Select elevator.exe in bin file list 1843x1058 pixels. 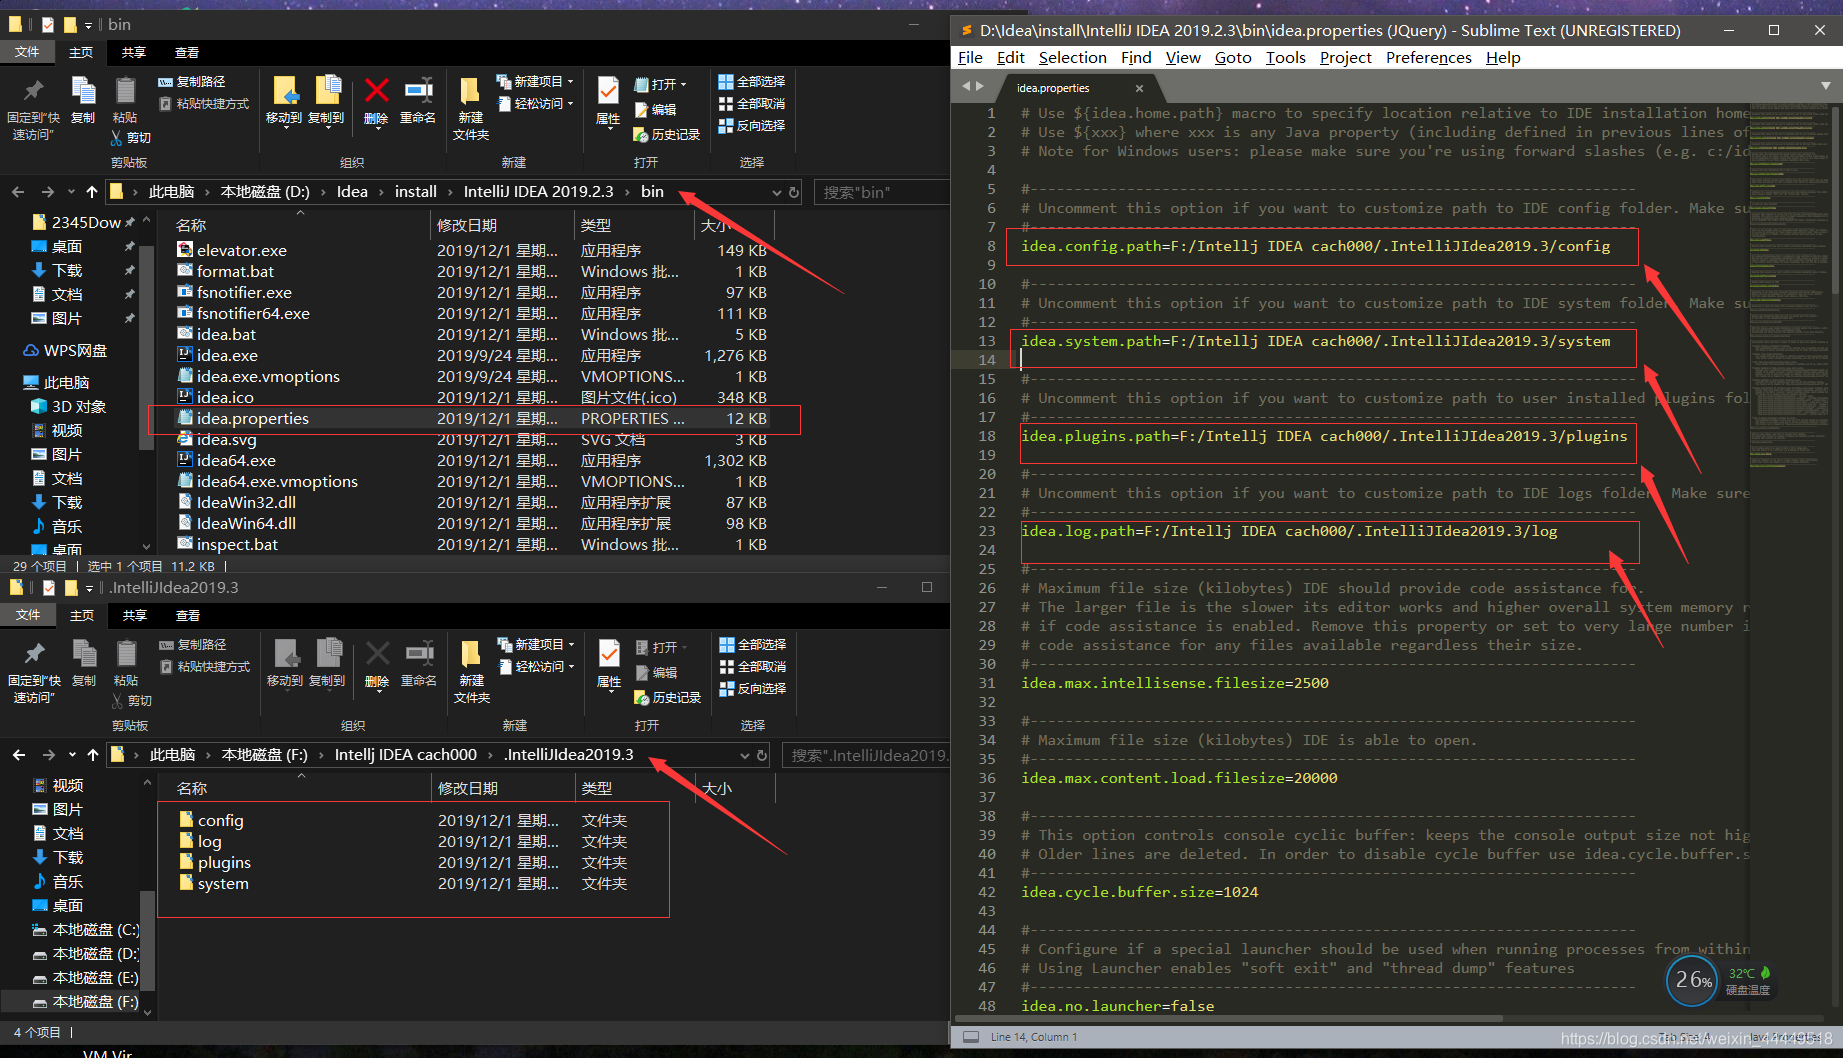pyautogui.click(x=241, y=251)
